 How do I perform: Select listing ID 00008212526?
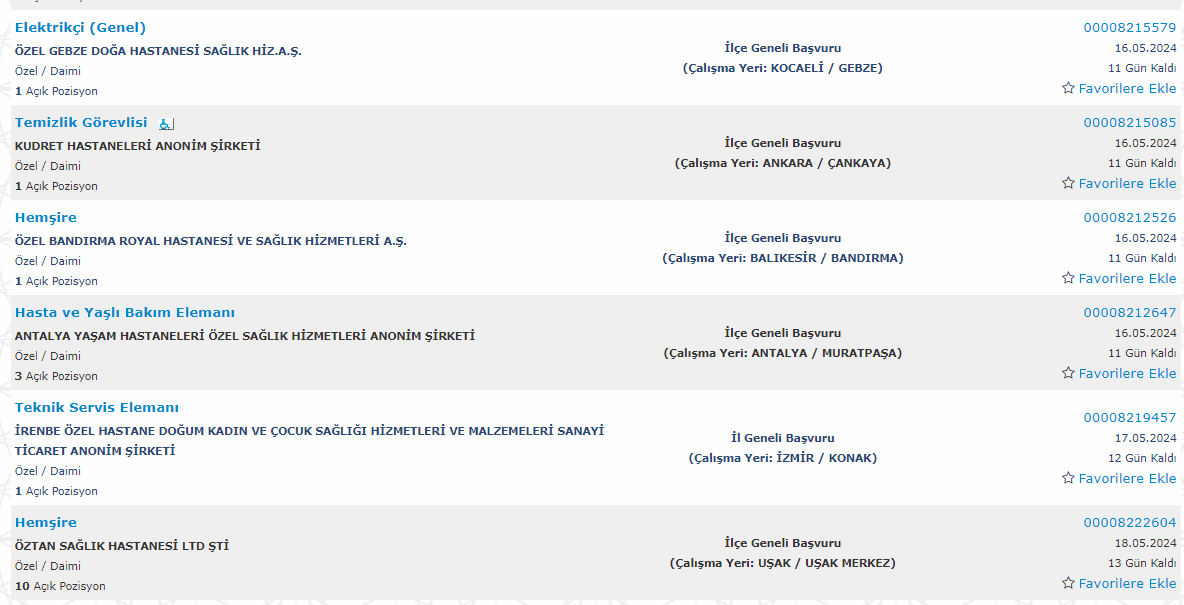pos(1130,217)
